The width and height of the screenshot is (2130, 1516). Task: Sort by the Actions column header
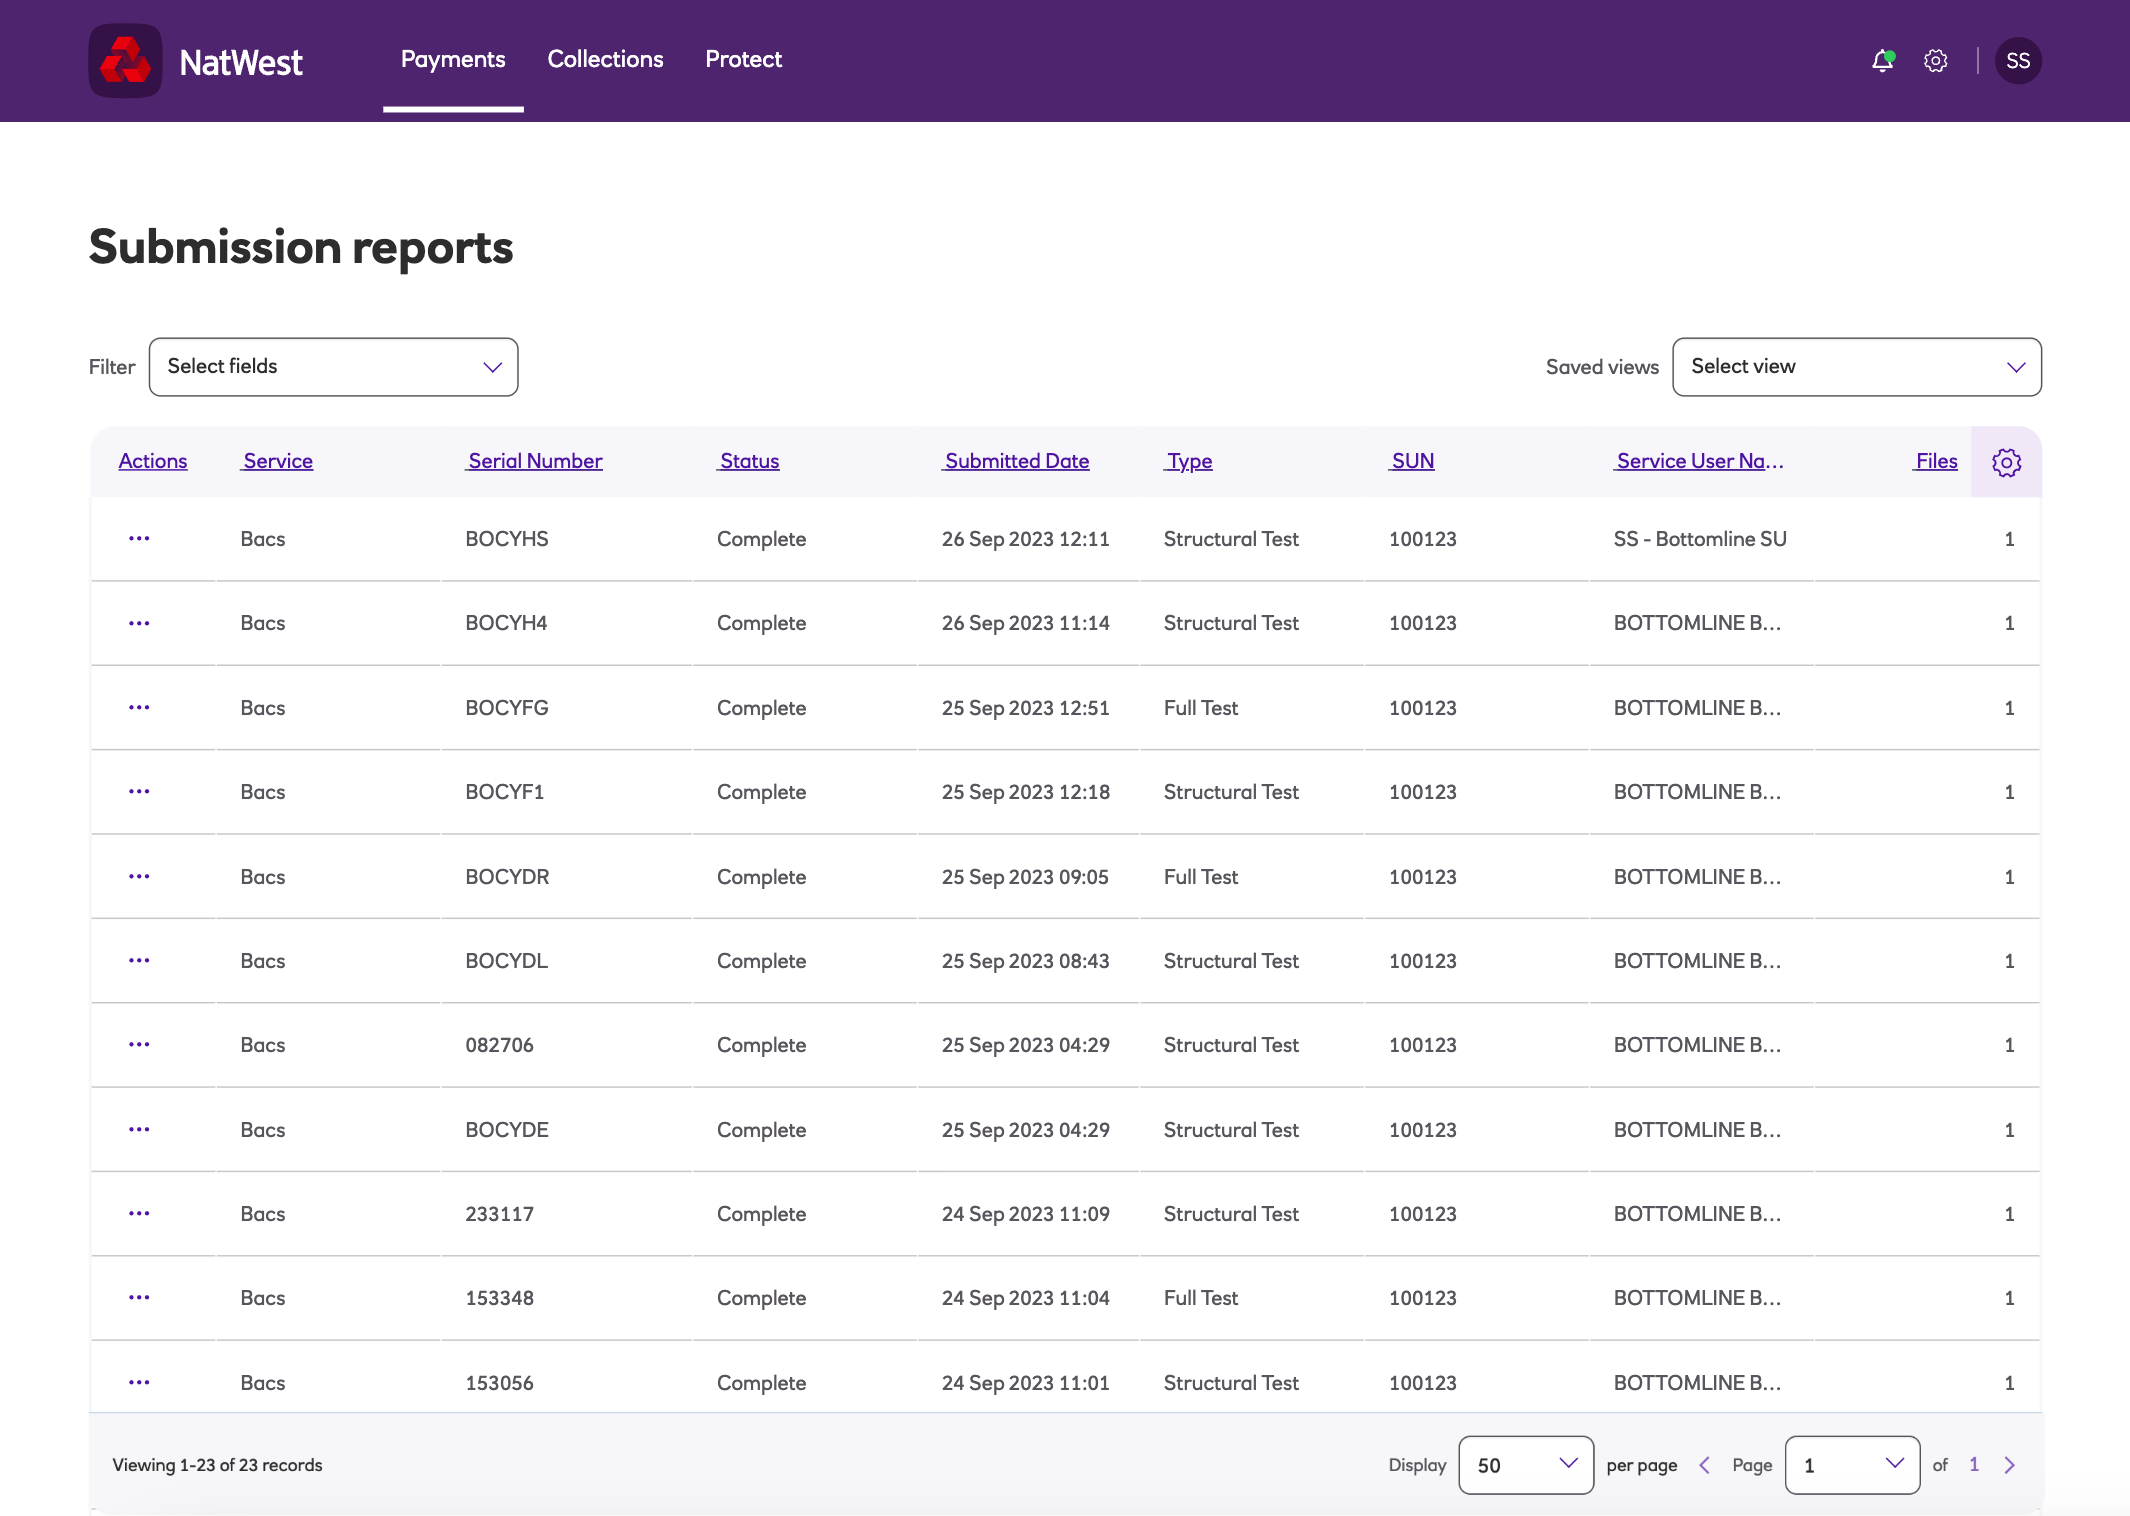tap(153, 461)
